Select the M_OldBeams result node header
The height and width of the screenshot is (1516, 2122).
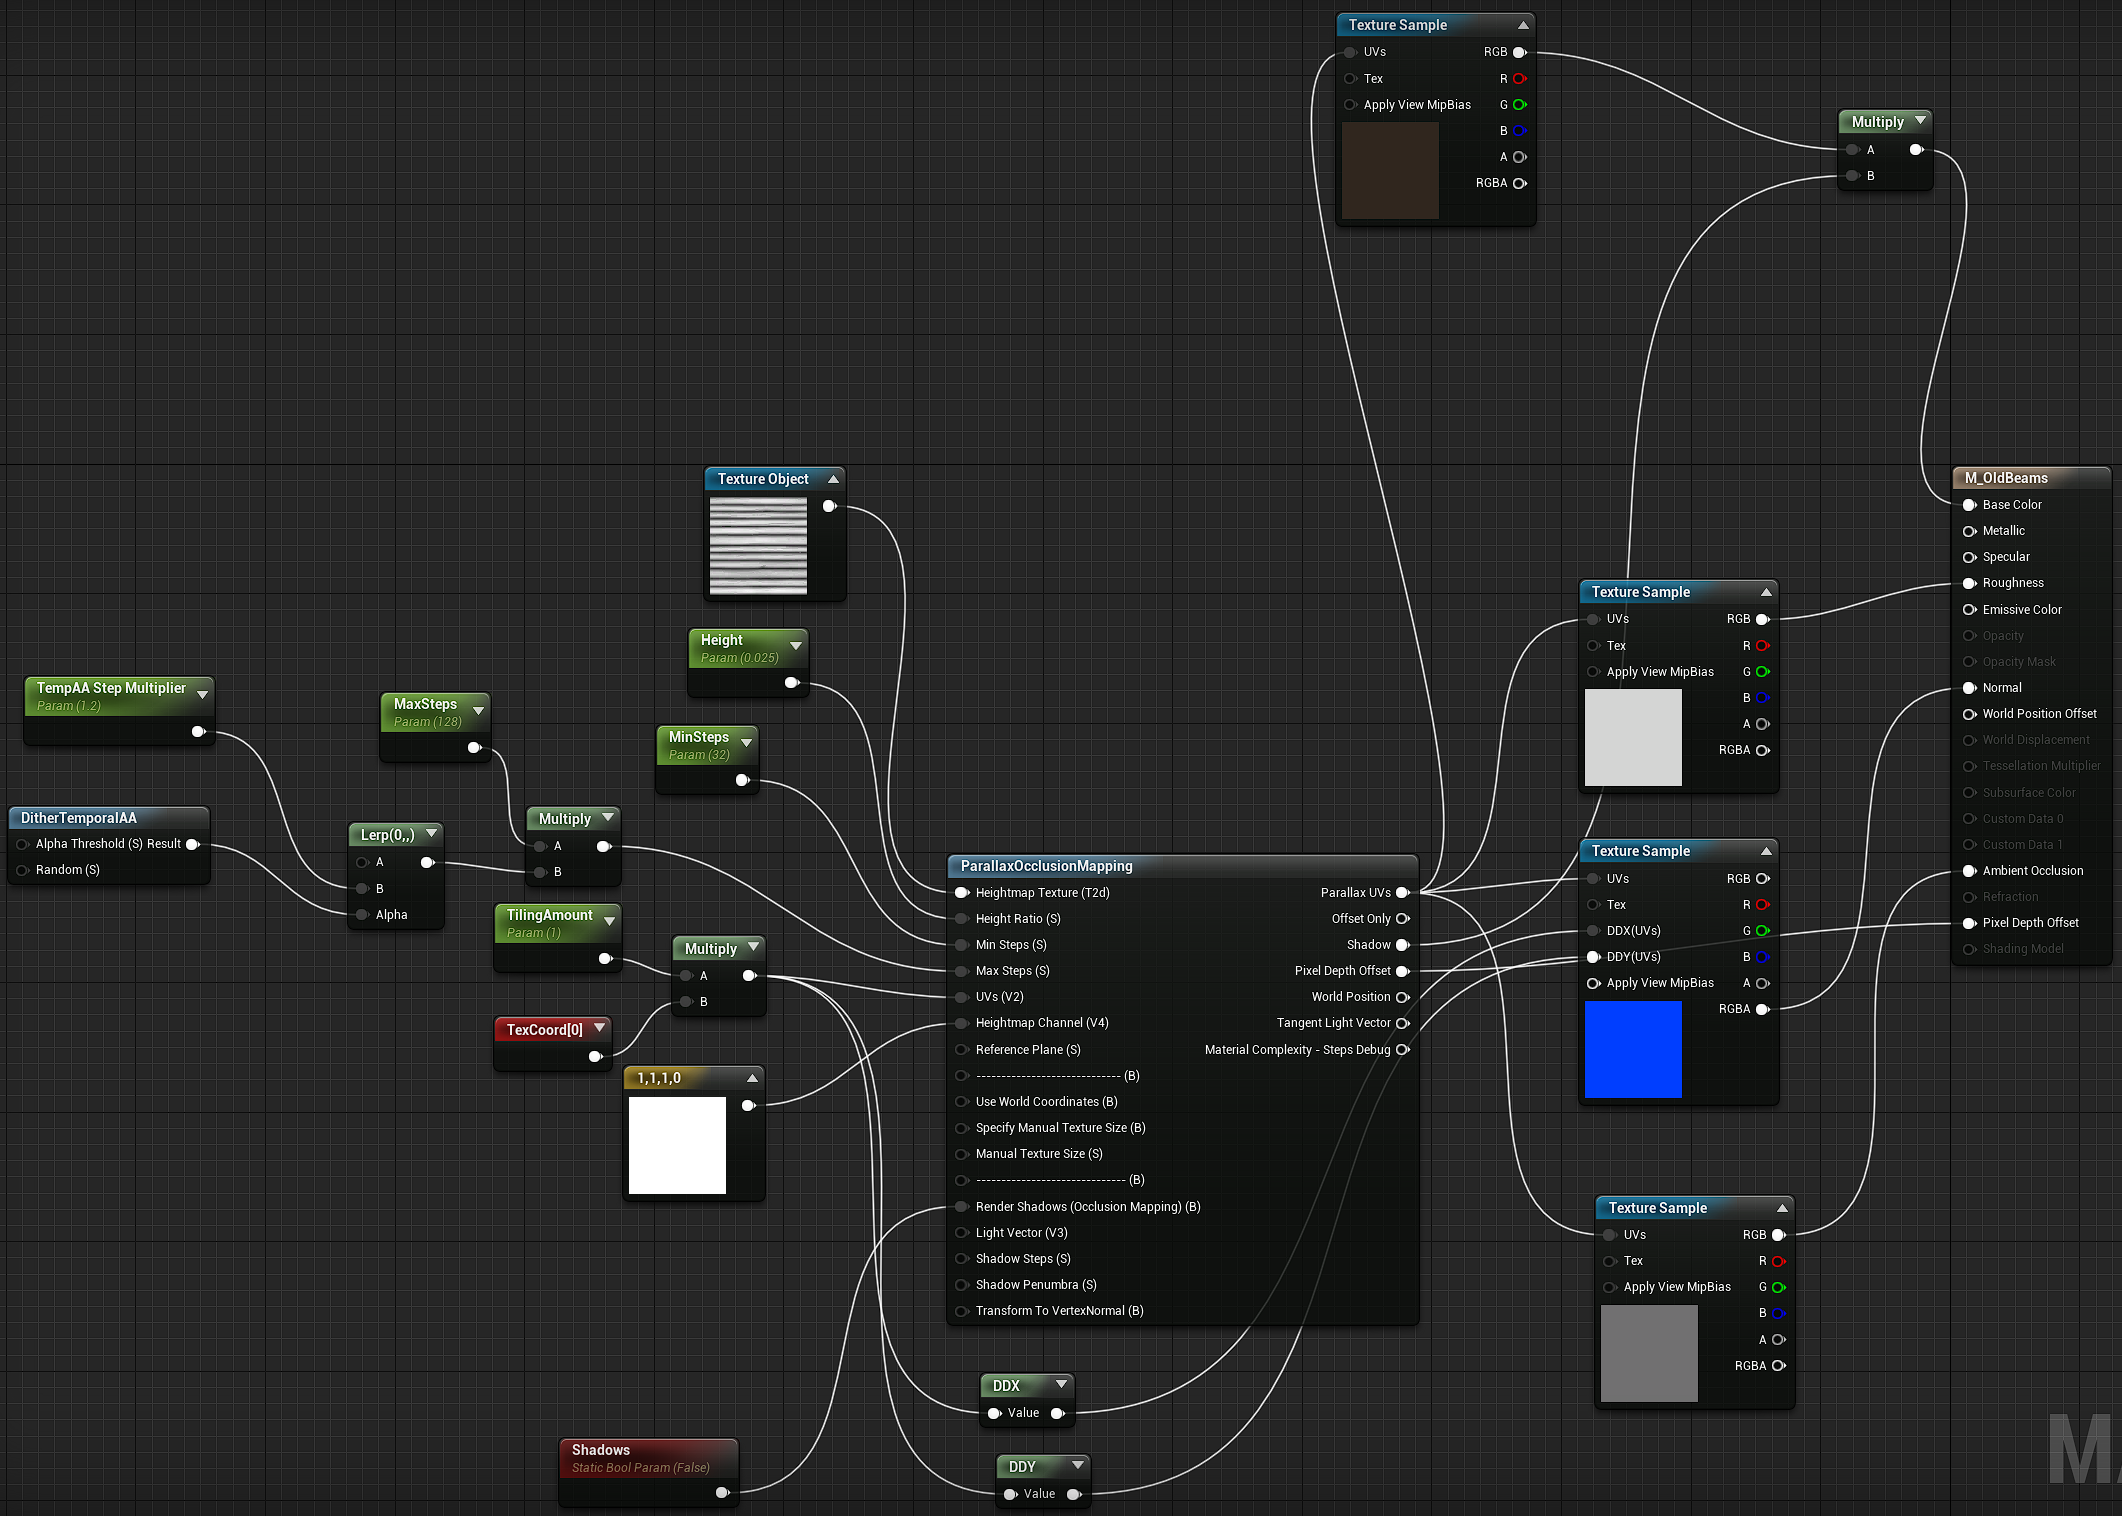coord(2005,478)
